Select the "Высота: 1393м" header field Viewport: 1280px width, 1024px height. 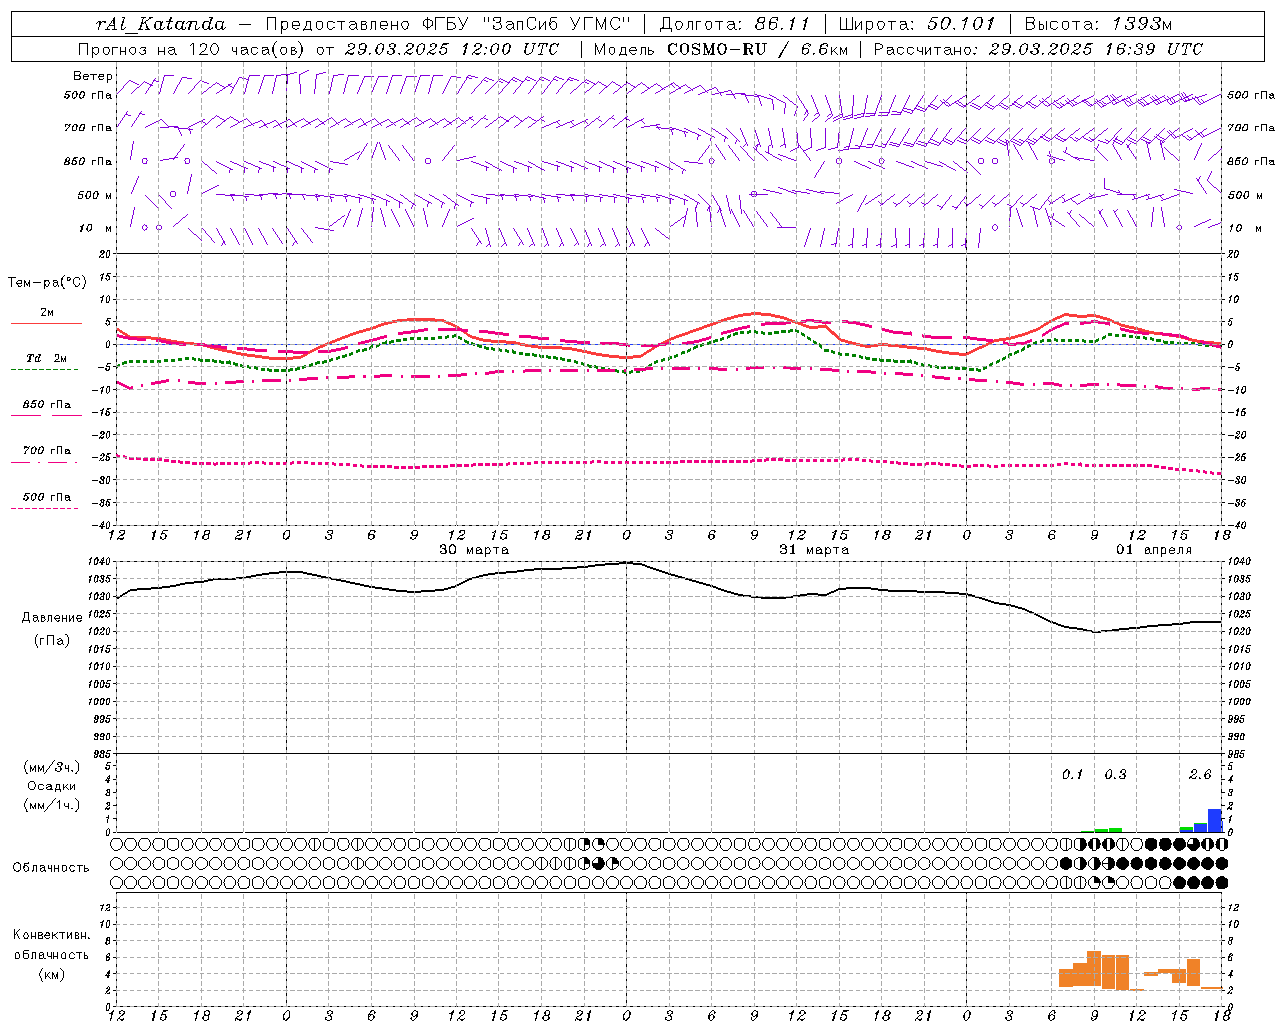click(1098, 24)
